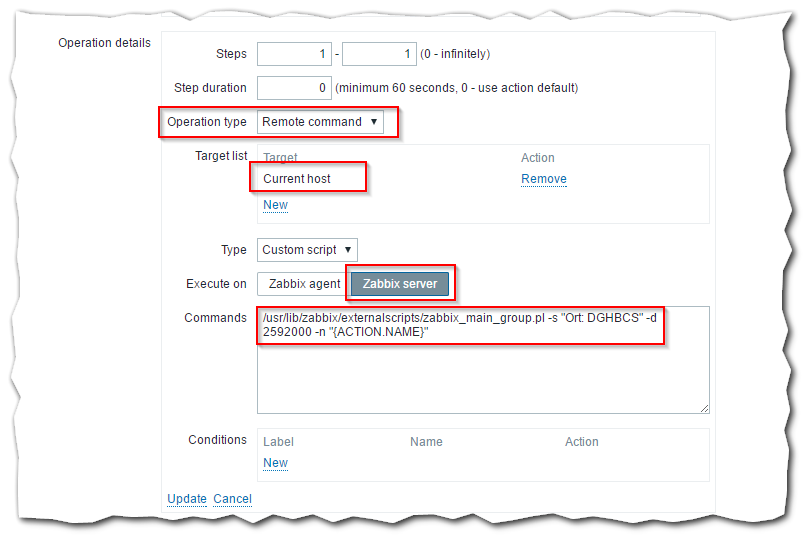Click the Step duration input field

[294, 88]
